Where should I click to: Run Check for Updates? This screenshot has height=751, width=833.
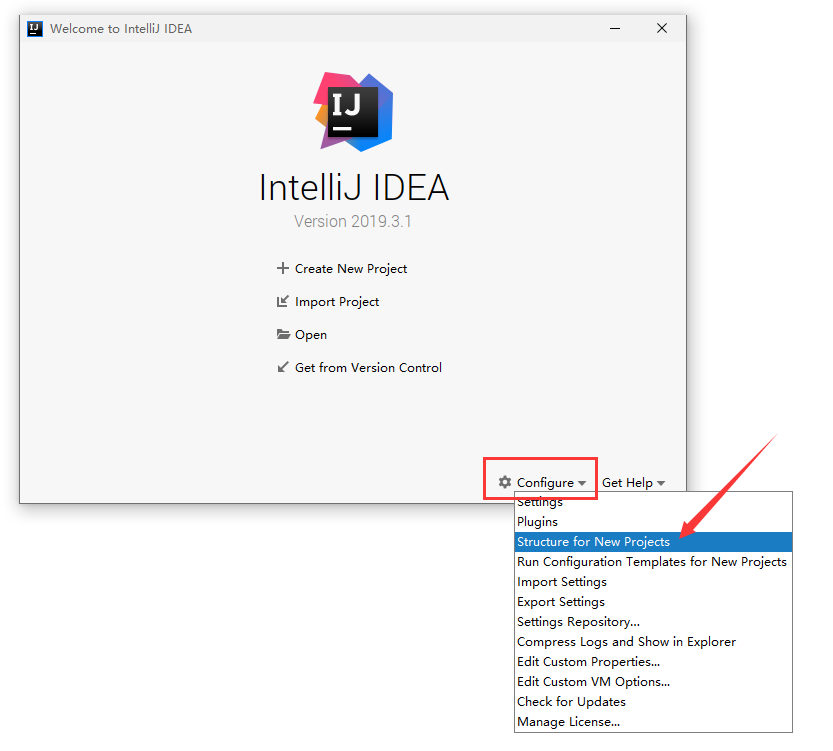pos(653,702)
